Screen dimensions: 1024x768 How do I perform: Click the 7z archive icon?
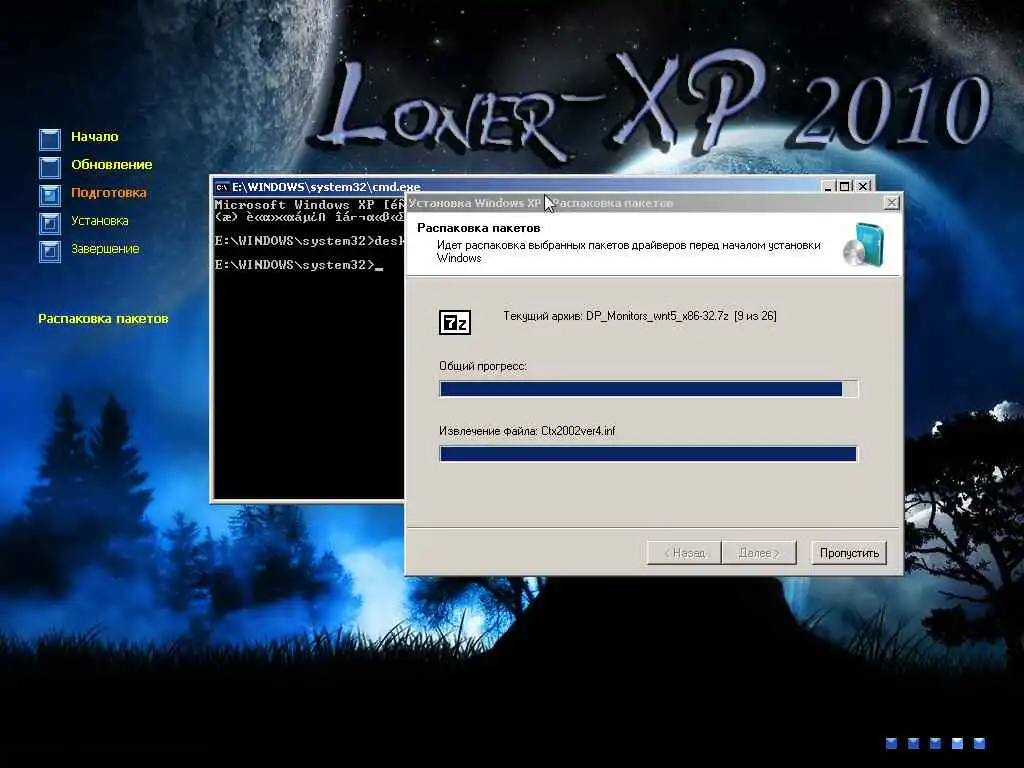[455, 322]
